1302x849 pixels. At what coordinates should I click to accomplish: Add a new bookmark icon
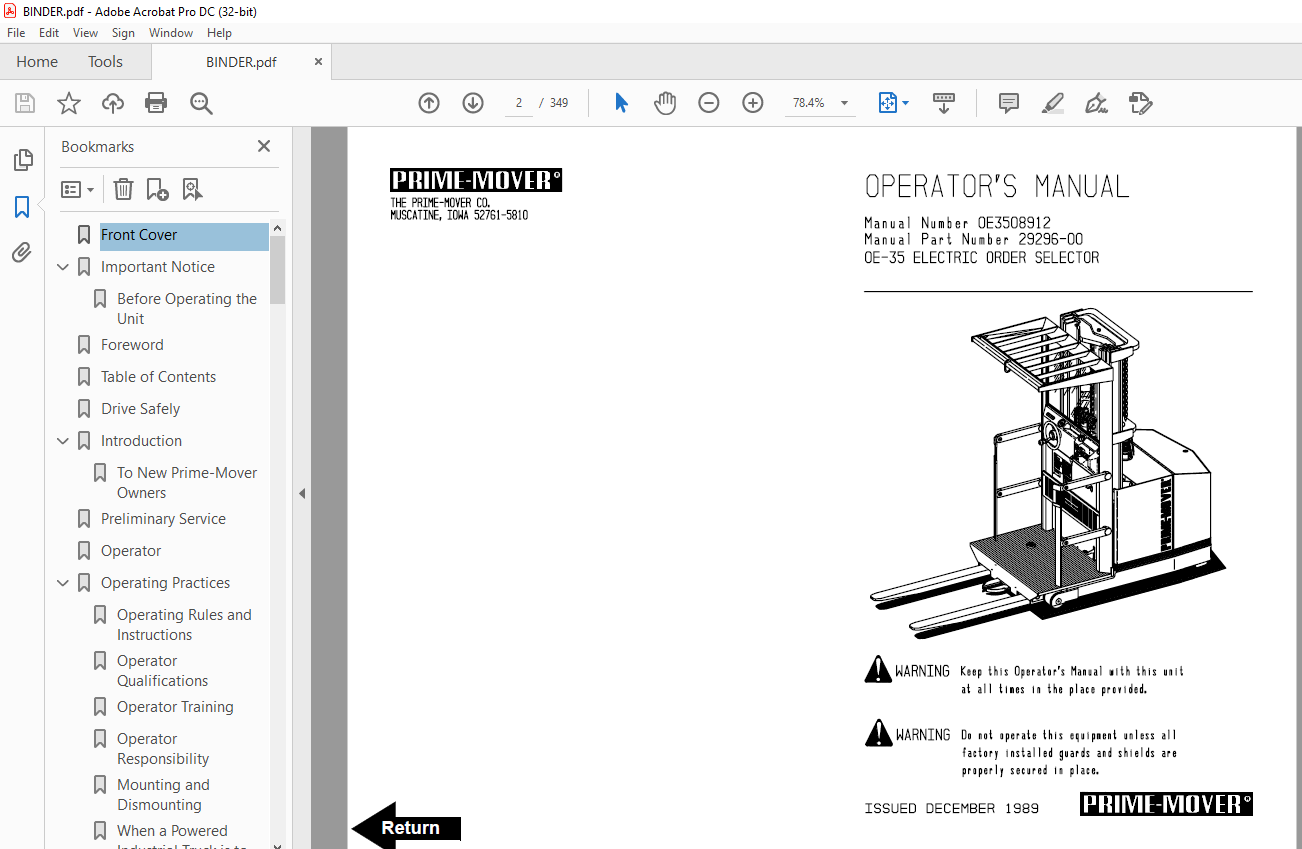tap(157, 189)
